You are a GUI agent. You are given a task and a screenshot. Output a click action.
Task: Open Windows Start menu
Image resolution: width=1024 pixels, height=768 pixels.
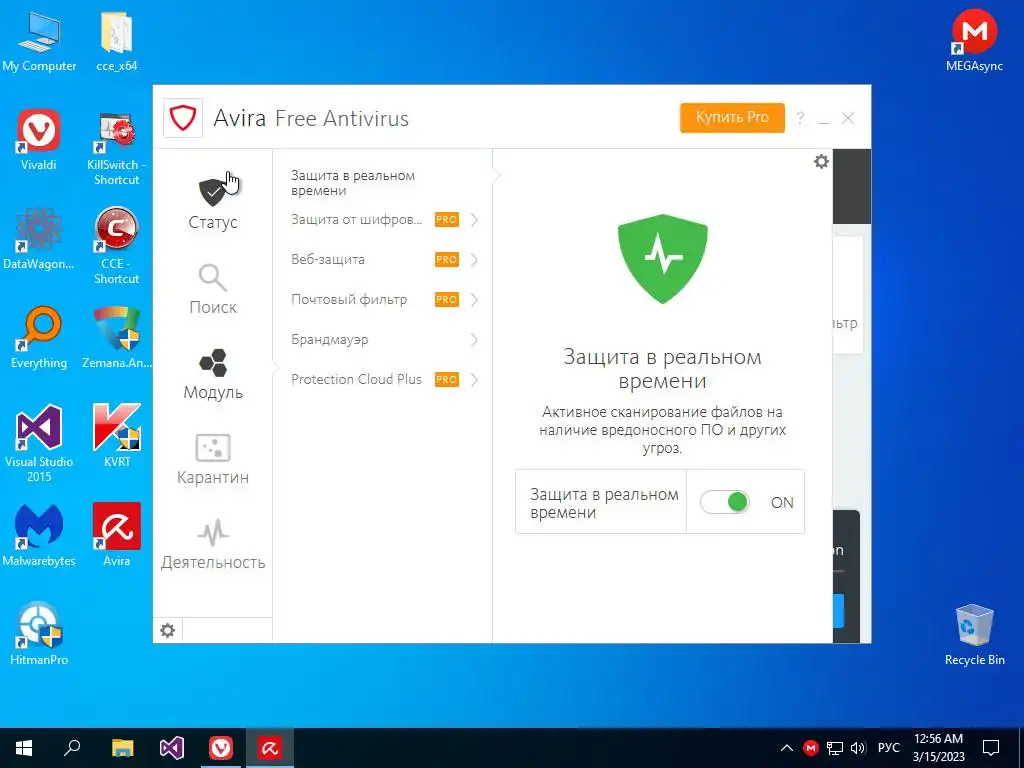pos(24,748)
